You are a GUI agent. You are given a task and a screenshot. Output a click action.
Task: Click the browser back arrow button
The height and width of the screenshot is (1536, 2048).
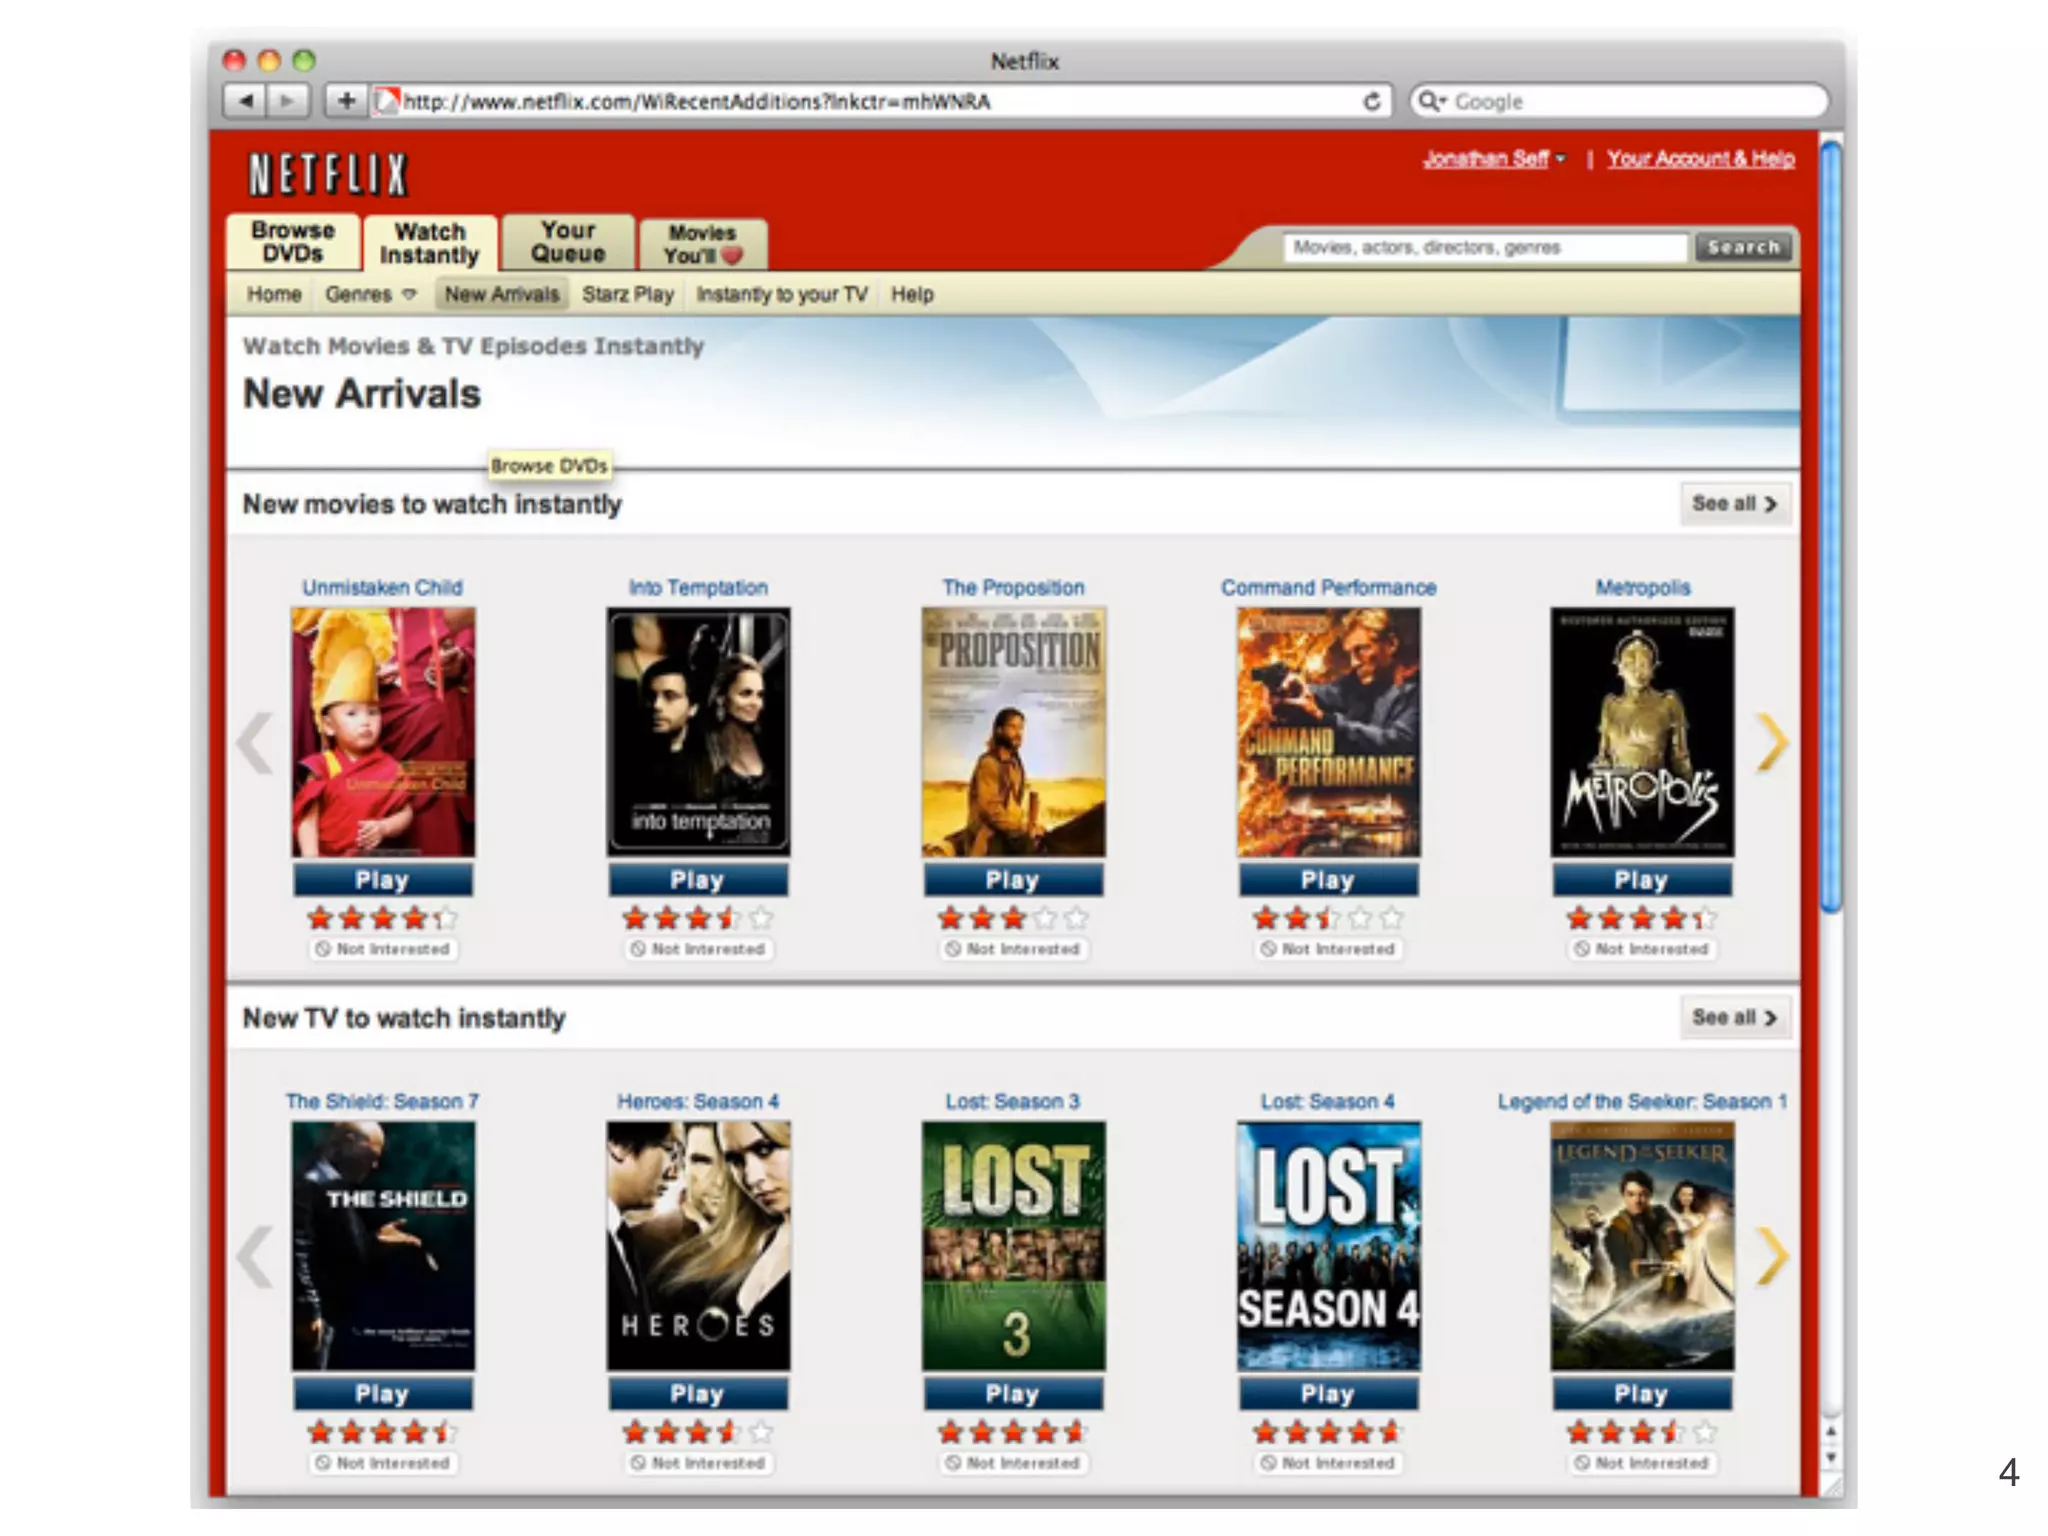tap(245, 101)
